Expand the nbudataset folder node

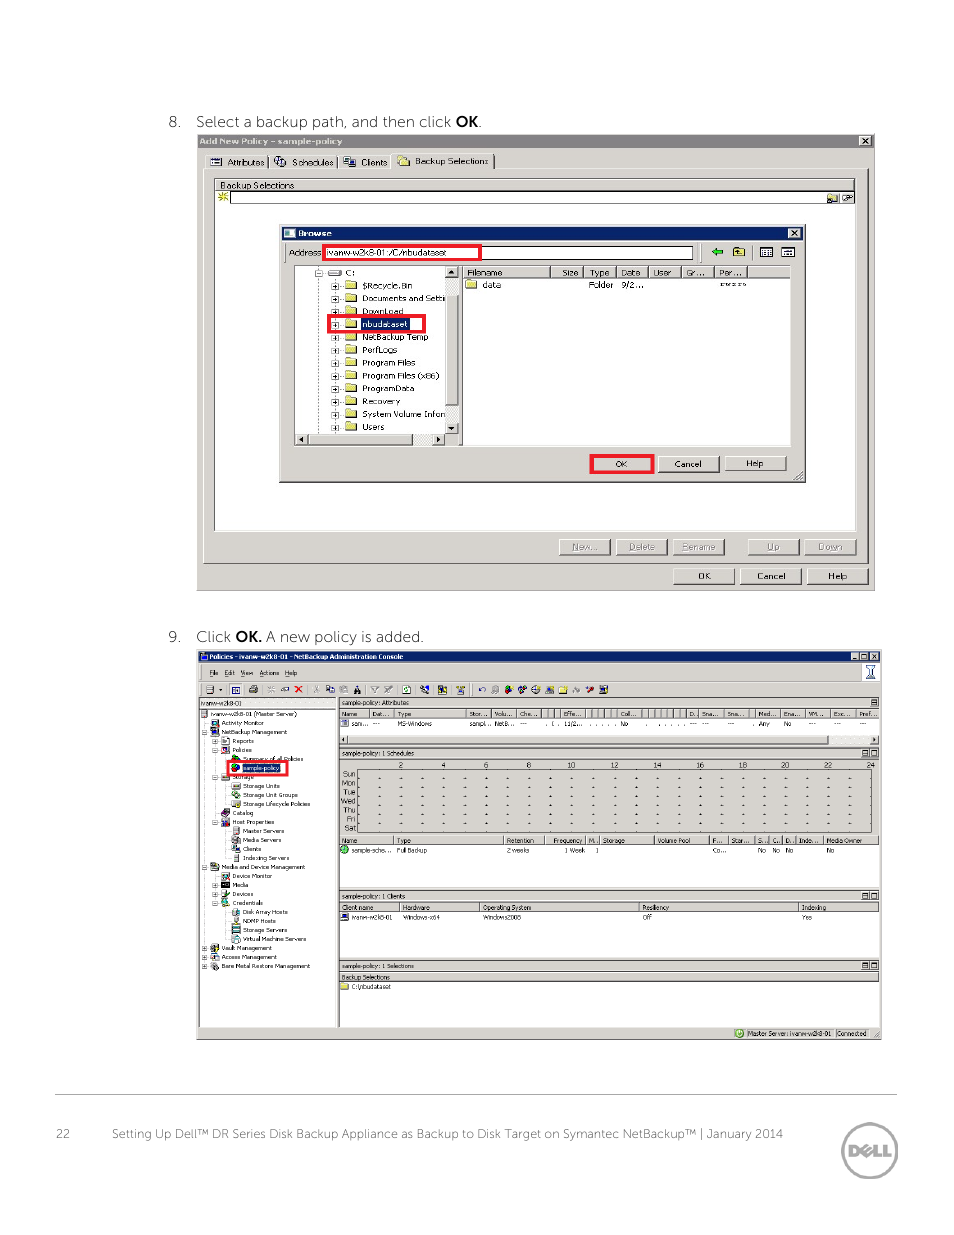[336, 325]
